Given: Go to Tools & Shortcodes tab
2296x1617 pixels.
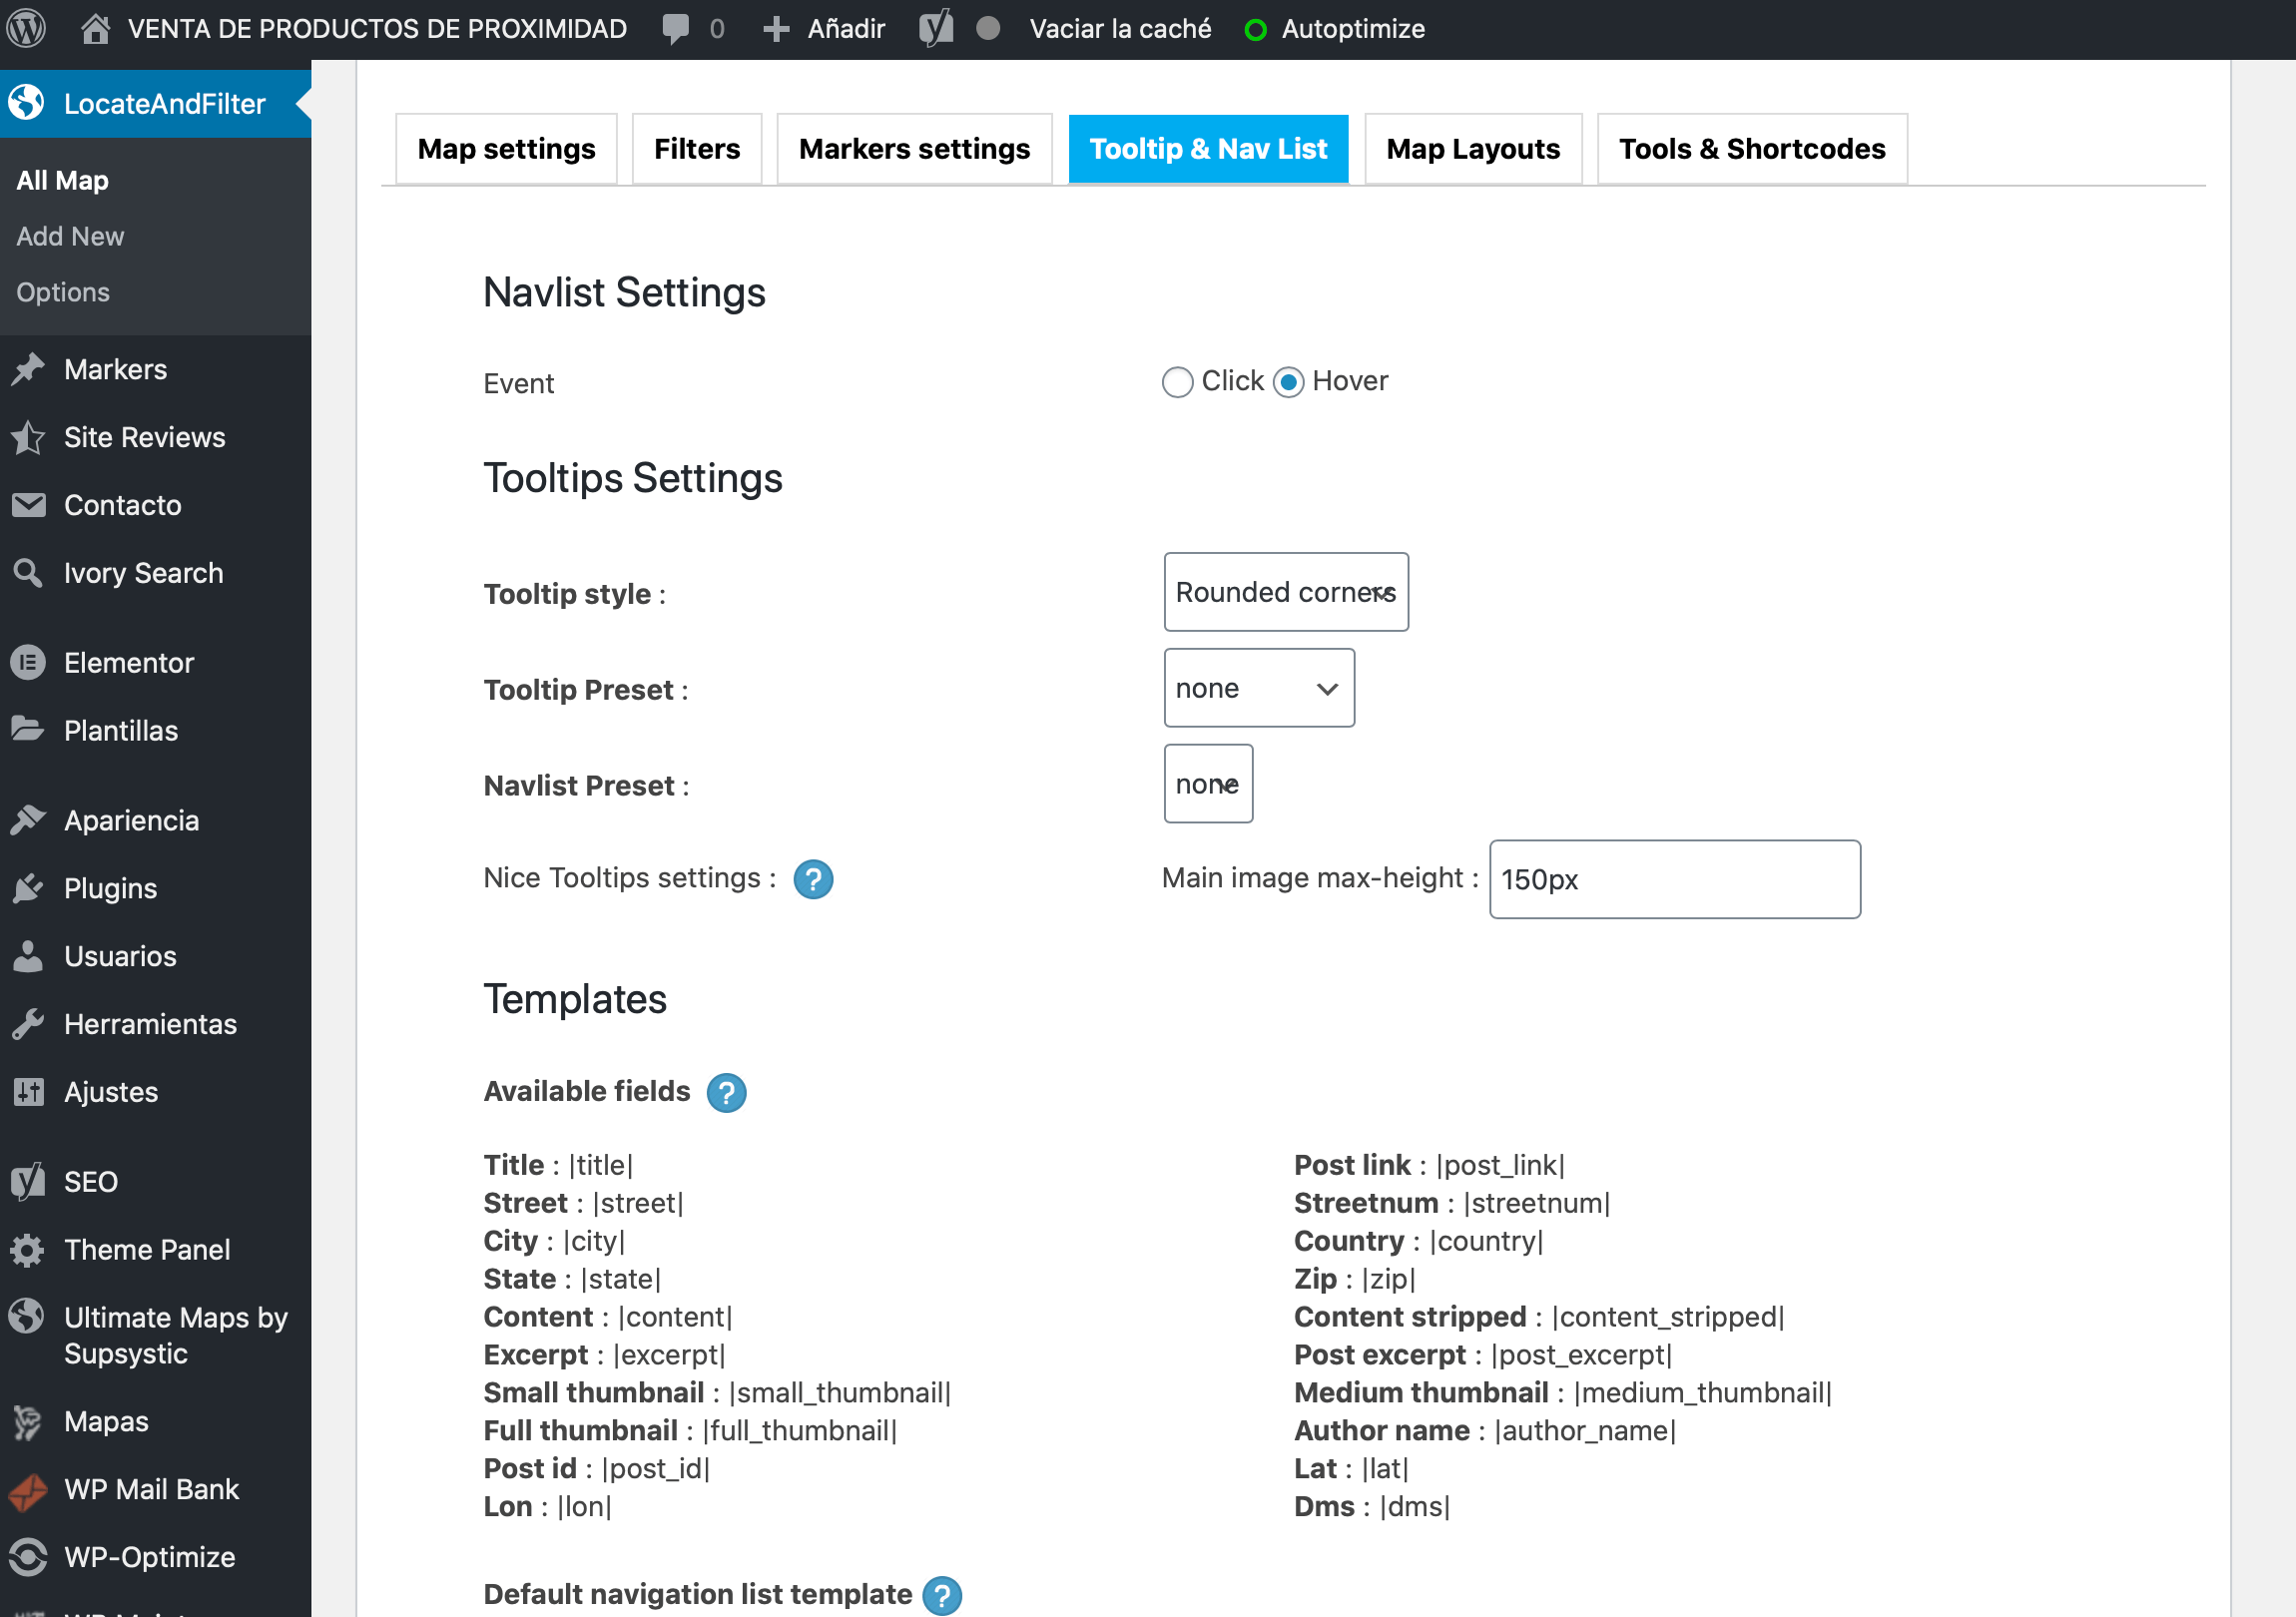Looking at the screenshot, I should (1752, 149).
